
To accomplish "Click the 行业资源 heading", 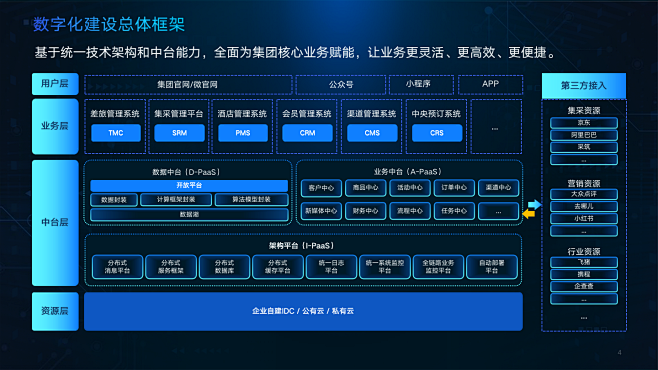I will tap(584, 252).
